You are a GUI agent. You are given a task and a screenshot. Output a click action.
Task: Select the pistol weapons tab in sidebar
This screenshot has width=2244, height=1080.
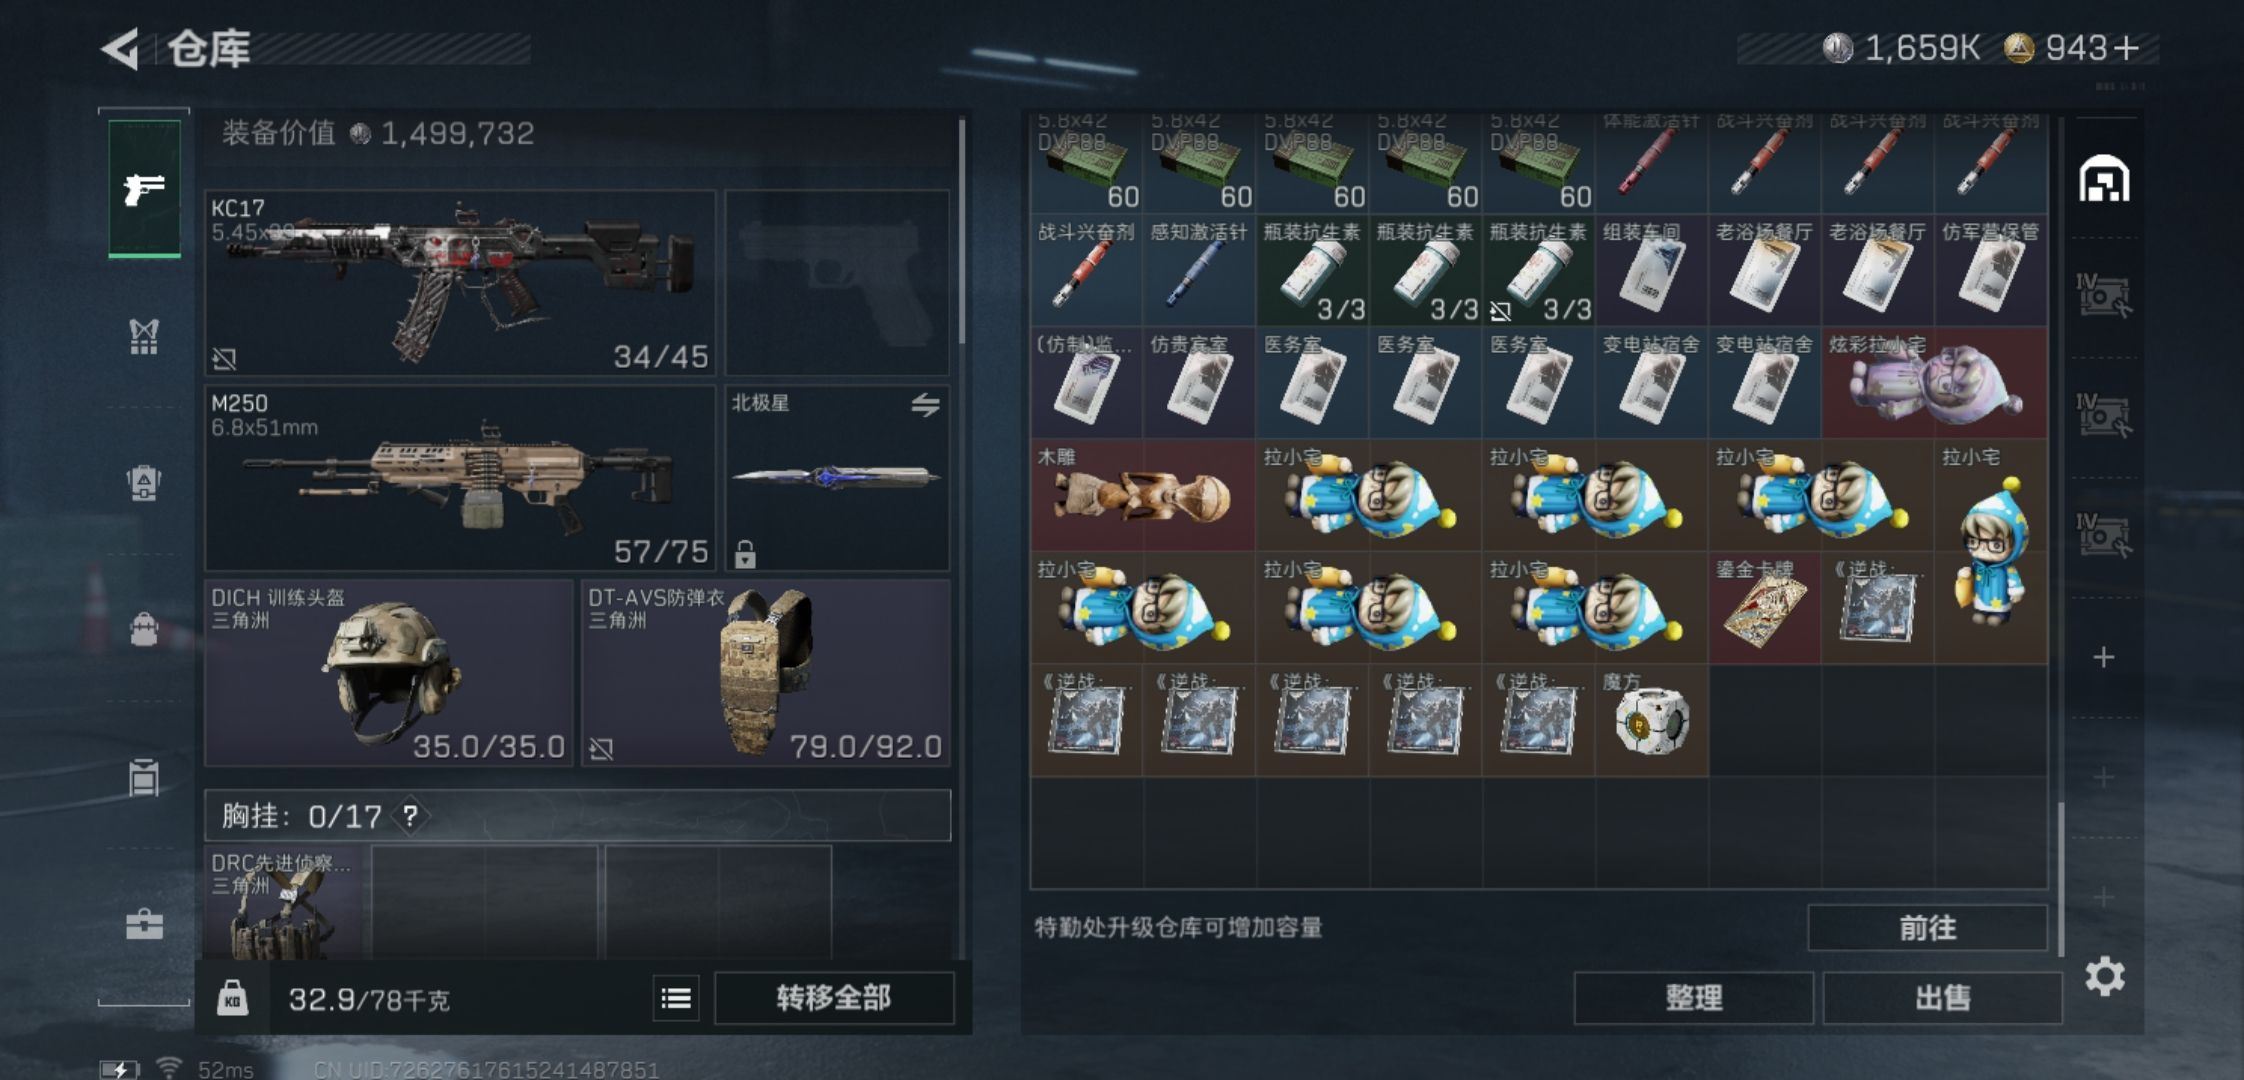[144, 188]
